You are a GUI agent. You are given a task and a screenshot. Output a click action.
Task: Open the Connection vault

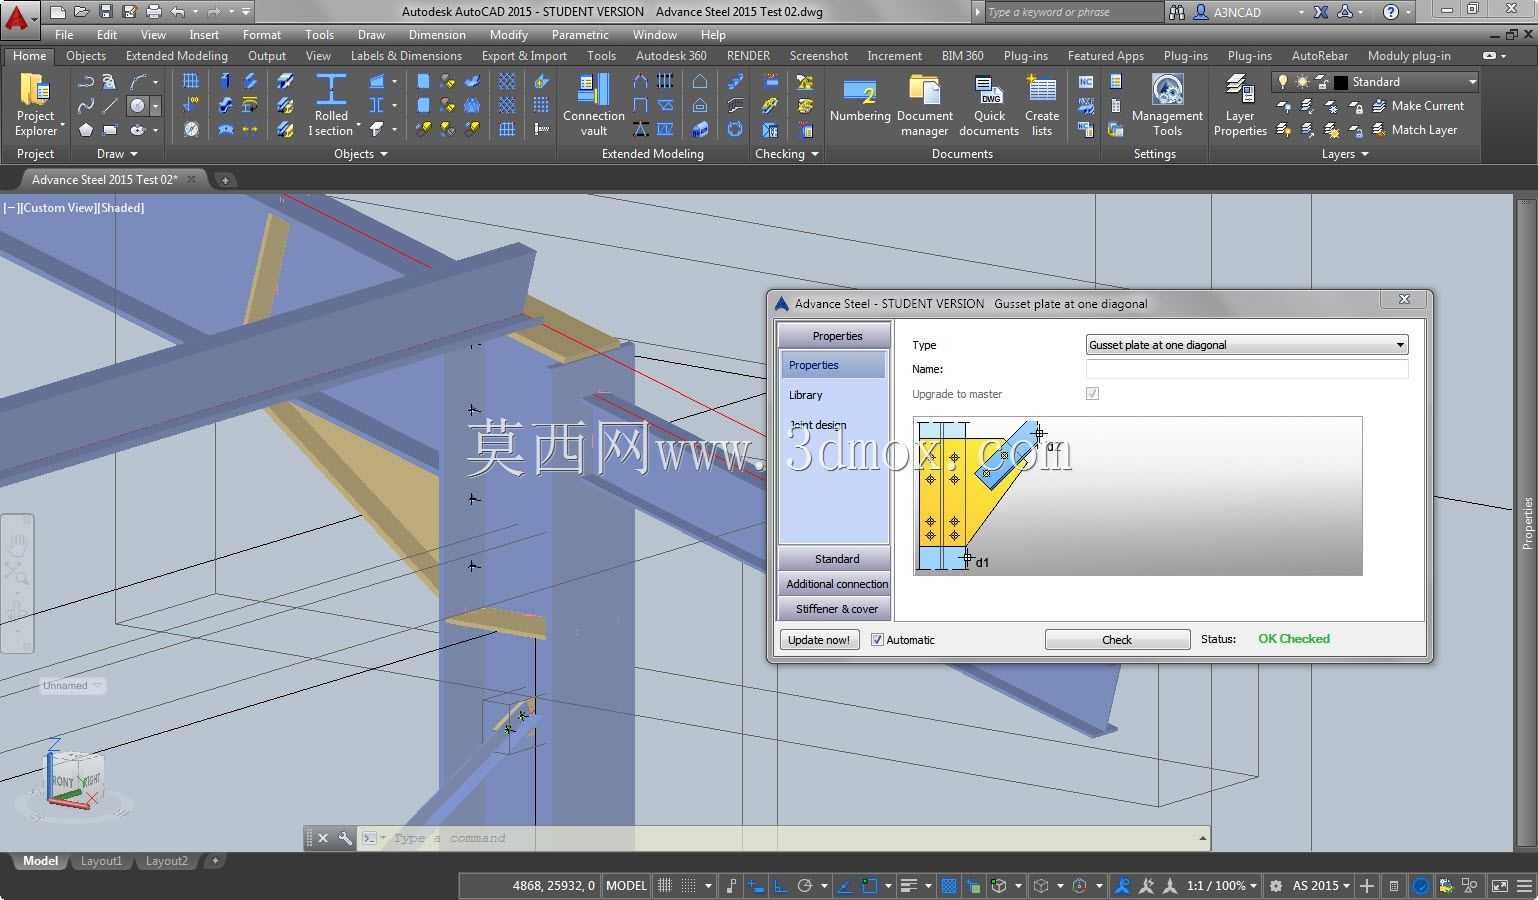coord(593,105)
